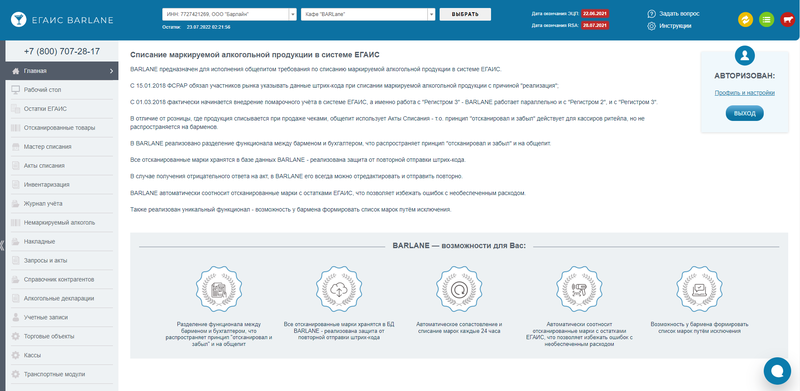Image resolution: width=800 pixels, height=391 pixels.
Task: Click the scanner badge above Автоматически соотносит
Action: pyautogui.click(x=579, y=289)
